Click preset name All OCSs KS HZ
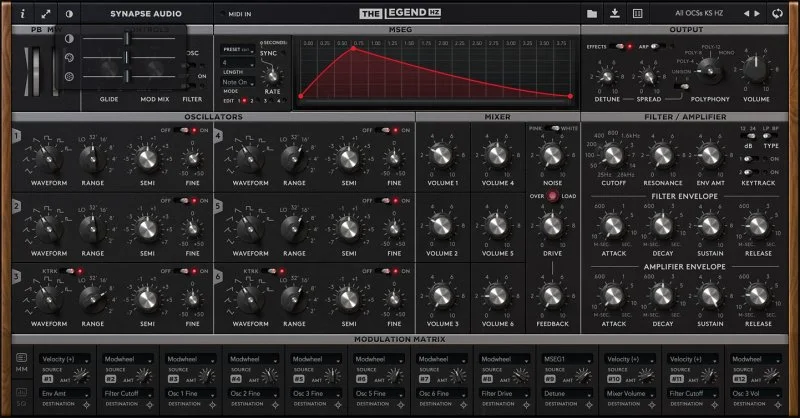The image size is (800, 418). tap(699, 13)
